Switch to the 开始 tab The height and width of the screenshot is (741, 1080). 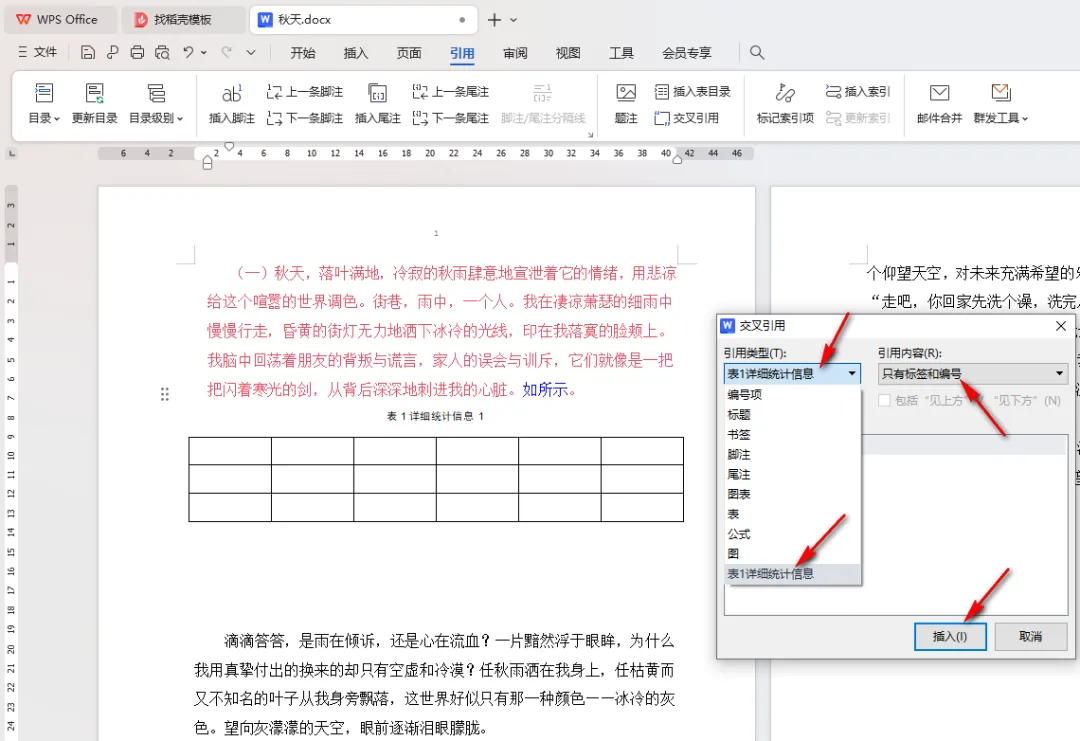[302, 53]
